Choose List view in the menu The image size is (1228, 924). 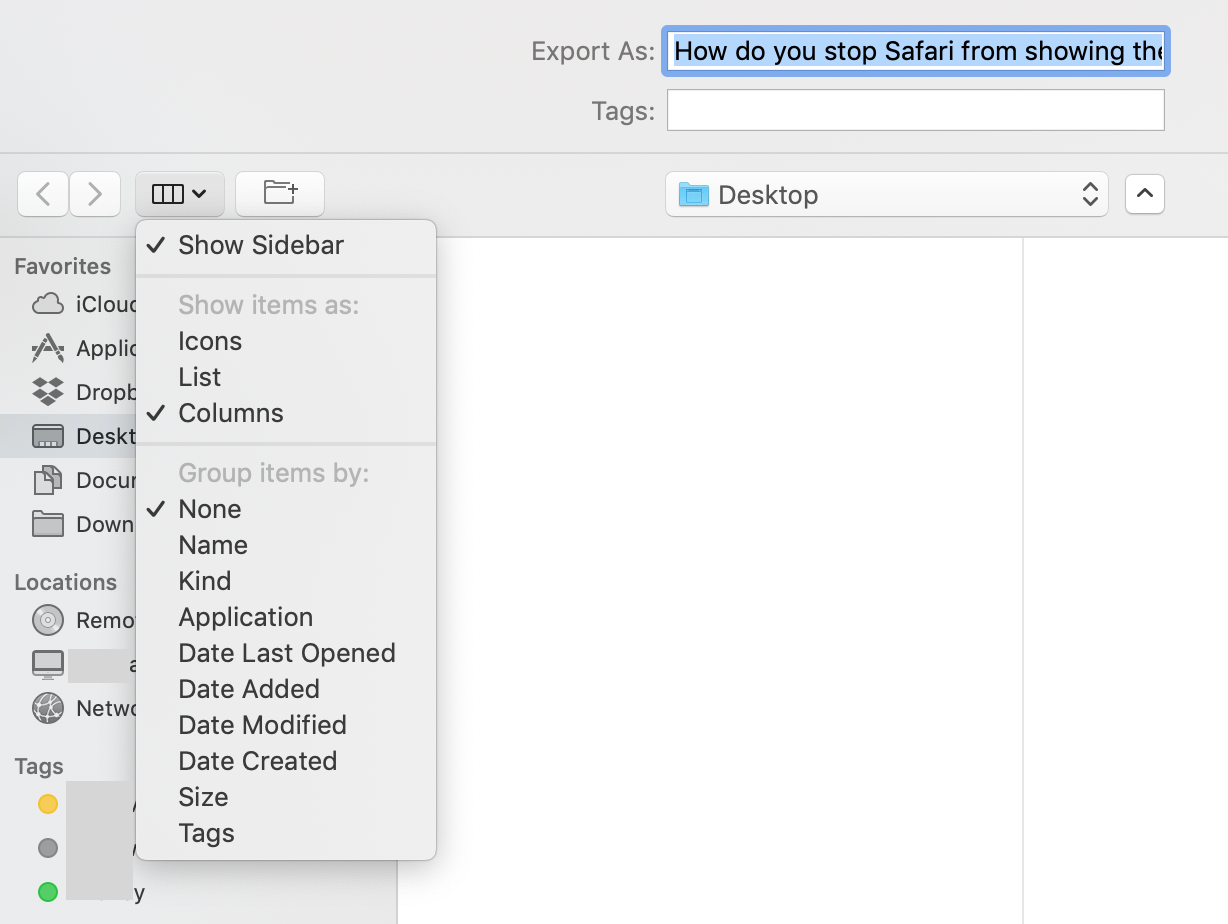coord(286,377)
